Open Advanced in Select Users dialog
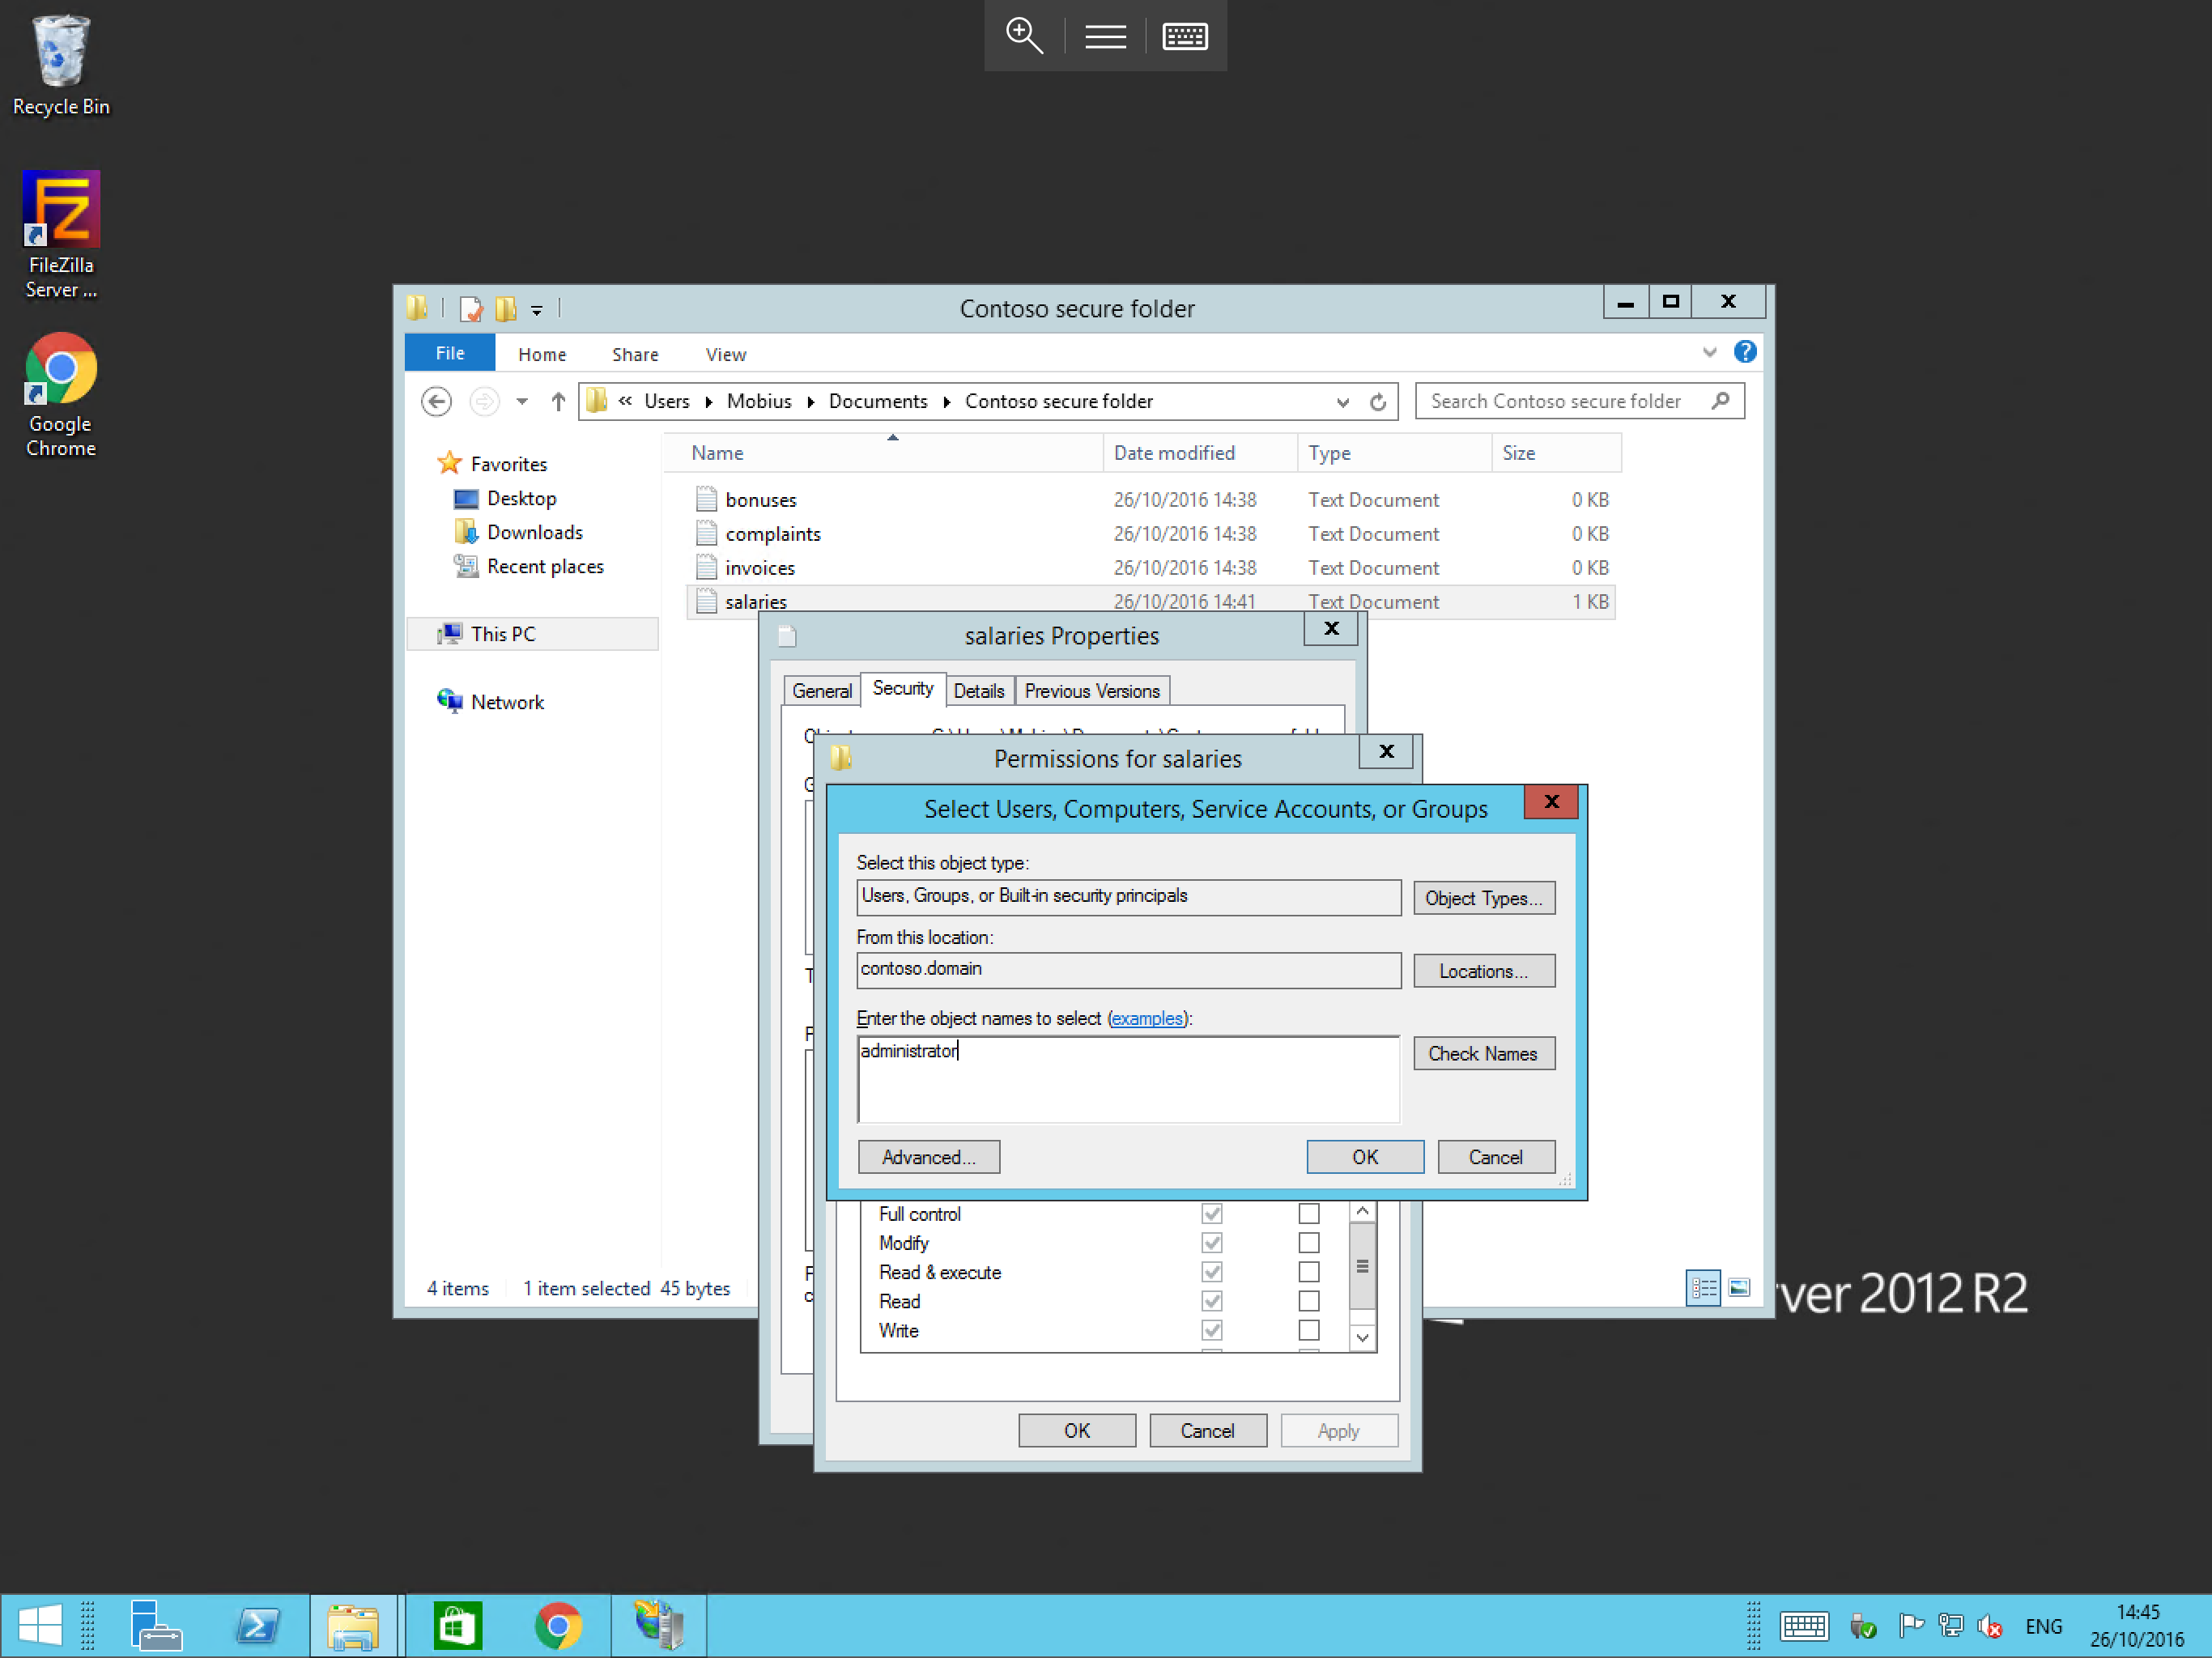This screenshot has height=1658, width=2212. pyautogui.click(x=928, y=1156)
